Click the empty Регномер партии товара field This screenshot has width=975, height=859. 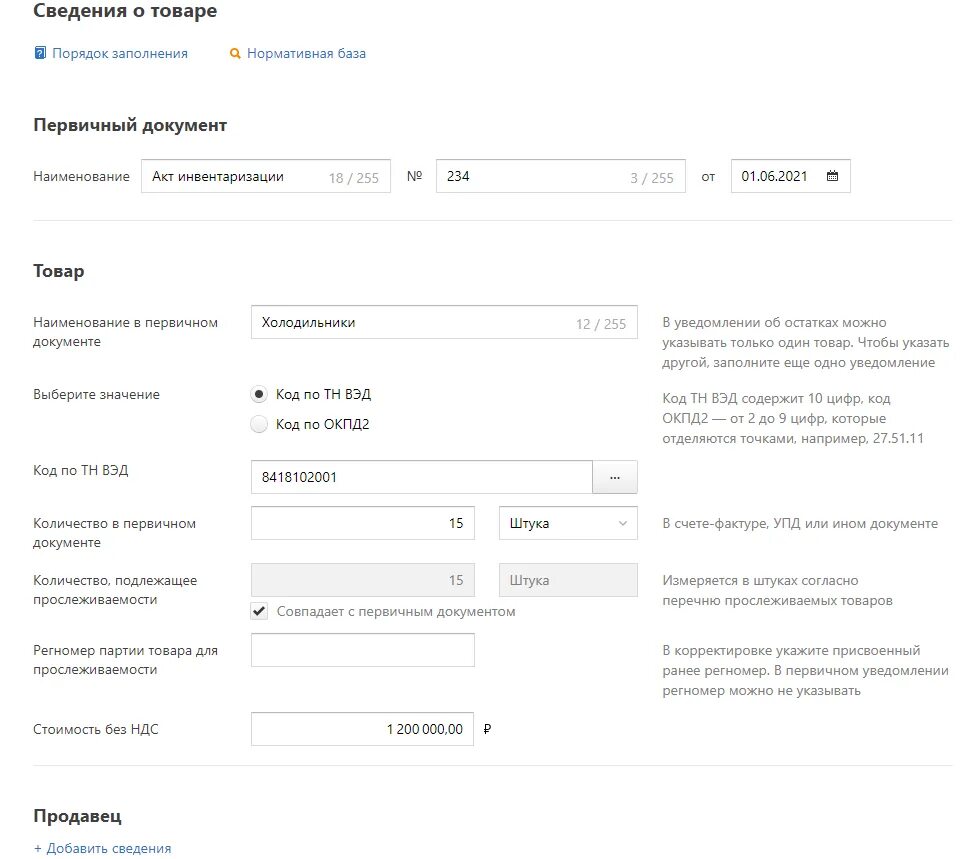(x=363, y=650)
